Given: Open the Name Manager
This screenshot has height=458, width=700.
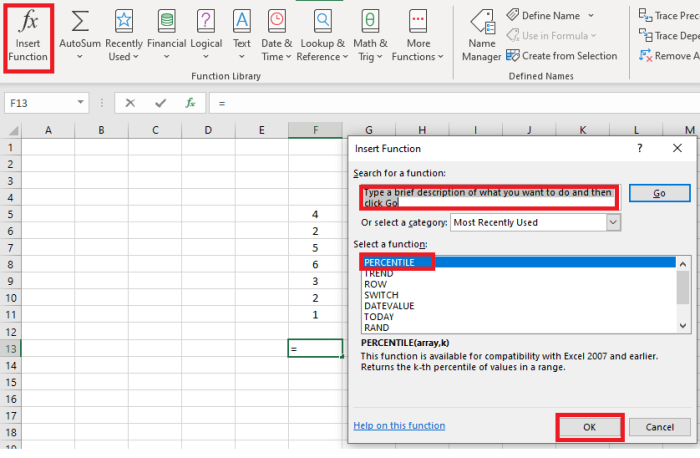Looking at the screenshot, I should pos(482,36).
